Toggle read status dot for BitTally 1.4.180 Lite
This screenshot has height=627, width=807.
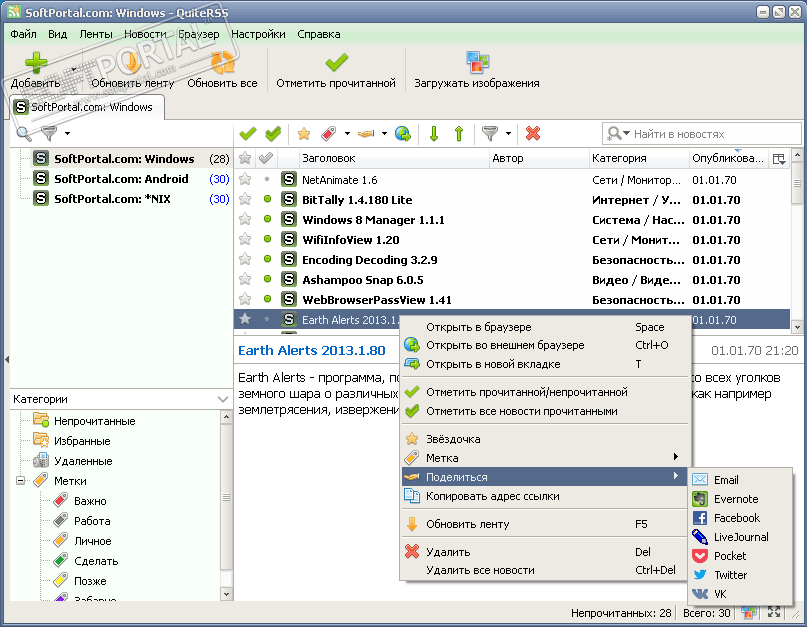(x=267, y=199)
